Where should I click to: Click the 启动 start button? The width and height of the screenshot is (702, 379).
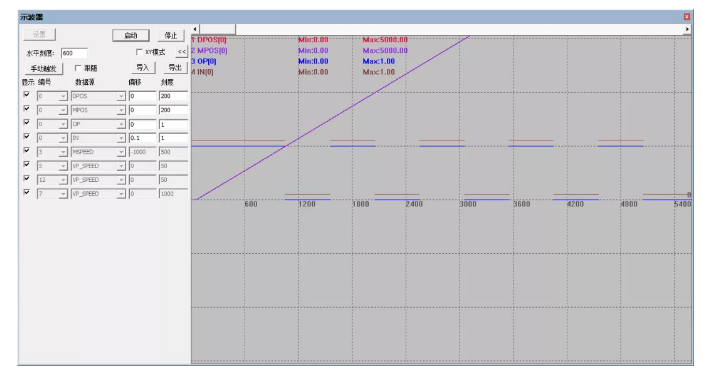point(131,35)
